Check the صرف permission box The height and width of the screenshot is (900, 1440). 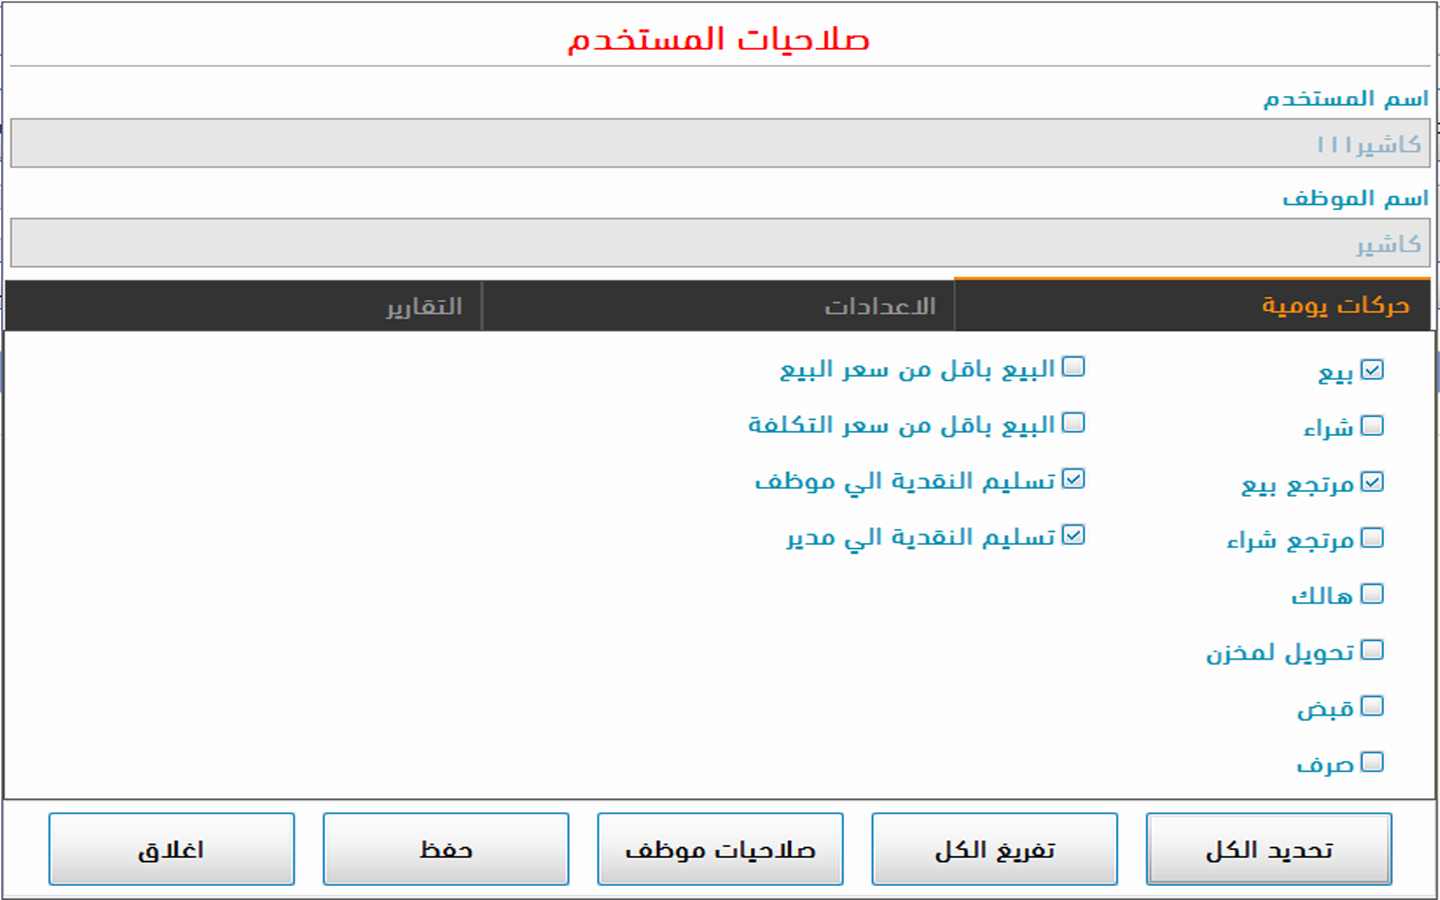1372,762
